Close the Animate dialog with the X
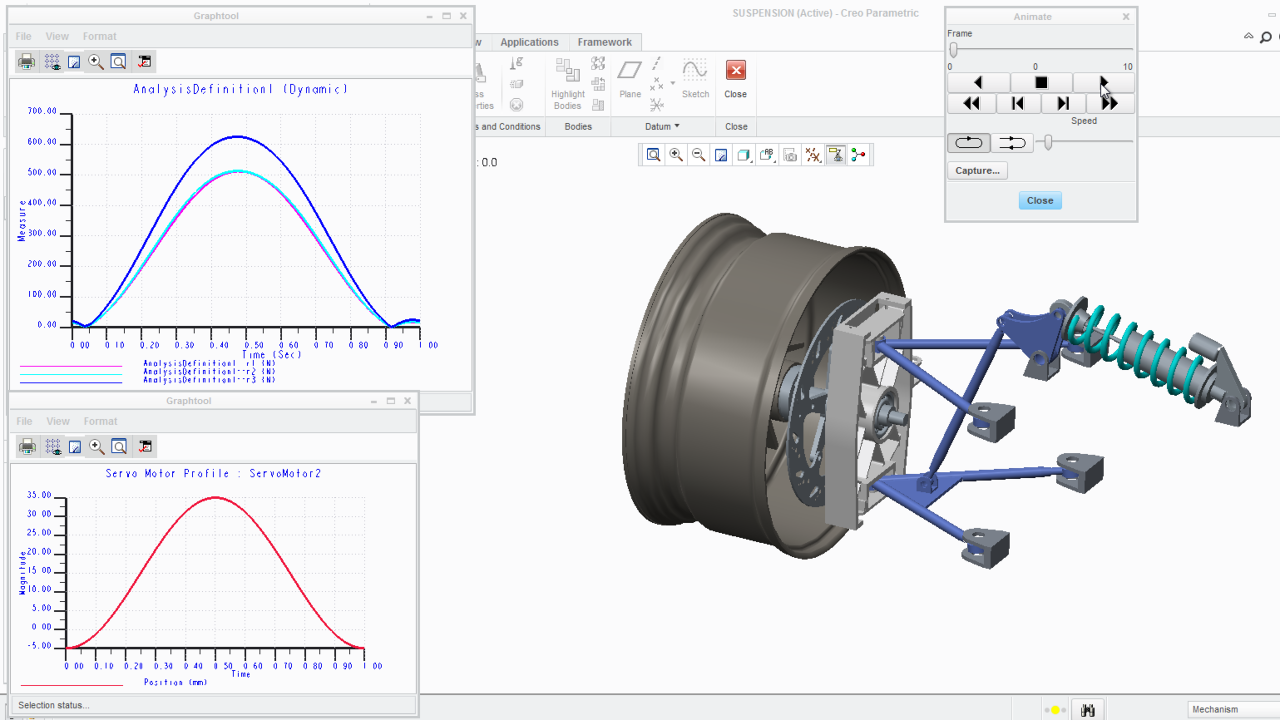 [1126, 17]
